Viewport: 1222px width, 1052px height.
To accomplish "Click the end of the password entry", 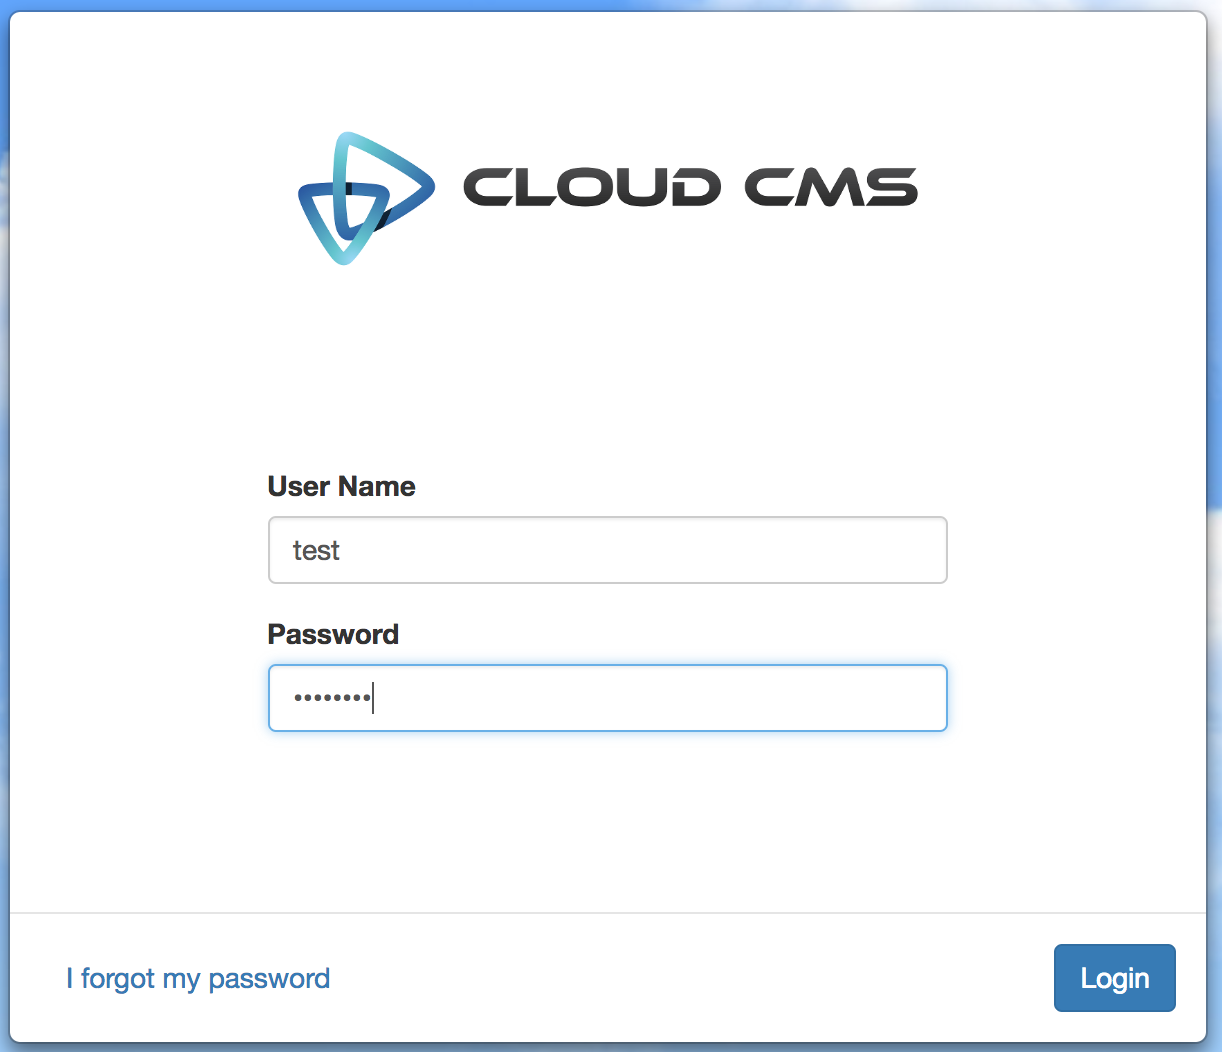I will [372, 698].
